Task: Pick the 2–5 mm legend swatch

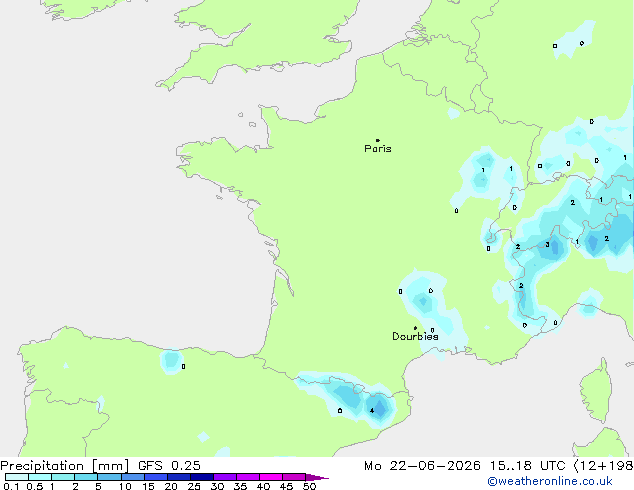Action: tap(86, 477)
